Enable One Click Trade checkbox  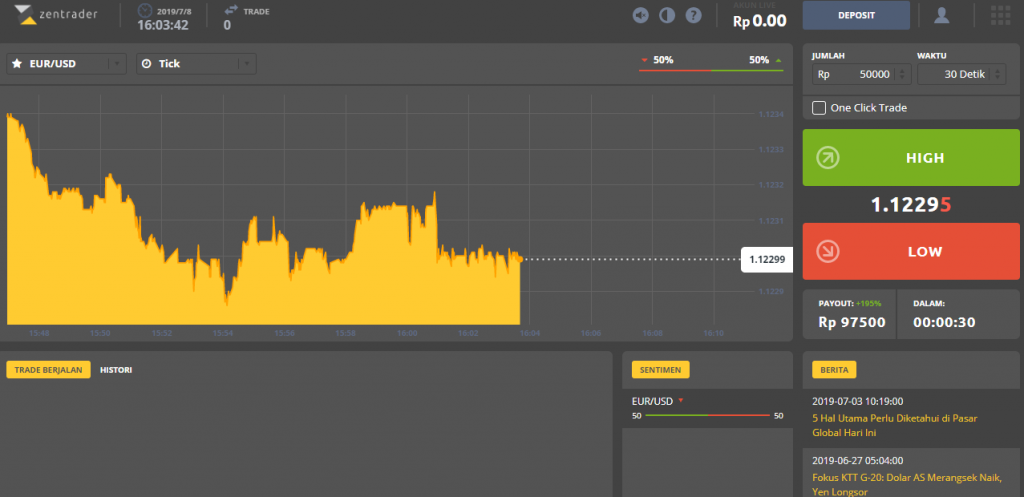coord(818,108)
